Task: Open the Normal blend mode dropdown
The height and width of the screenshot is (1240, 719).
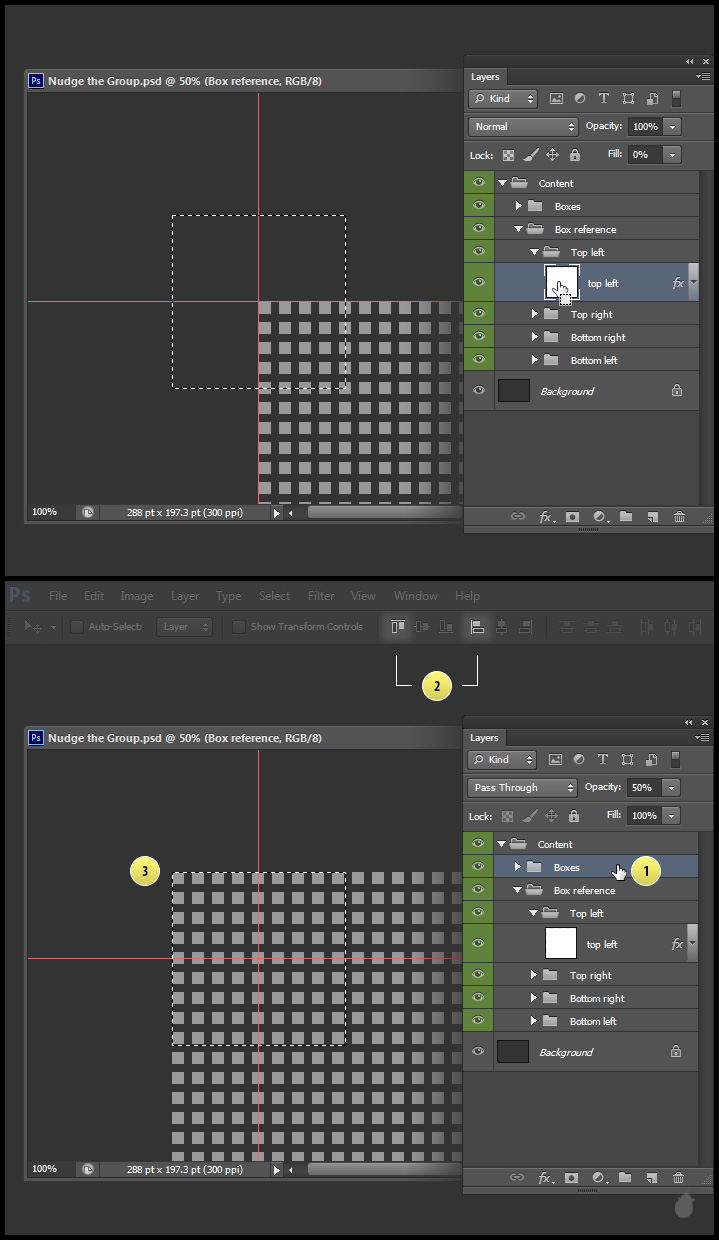Action: coord(523,127)
